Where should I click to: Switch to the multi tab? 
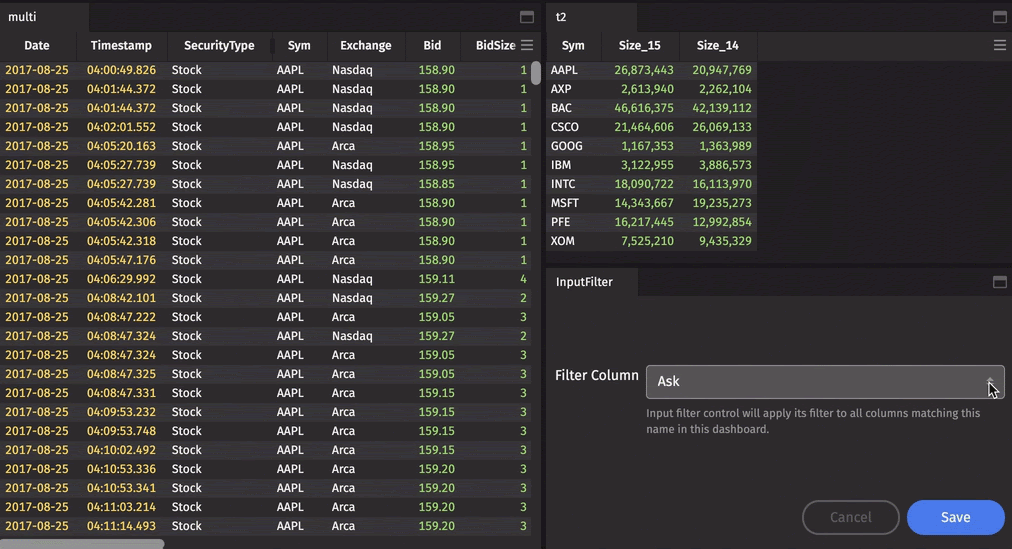coord(23,17)
